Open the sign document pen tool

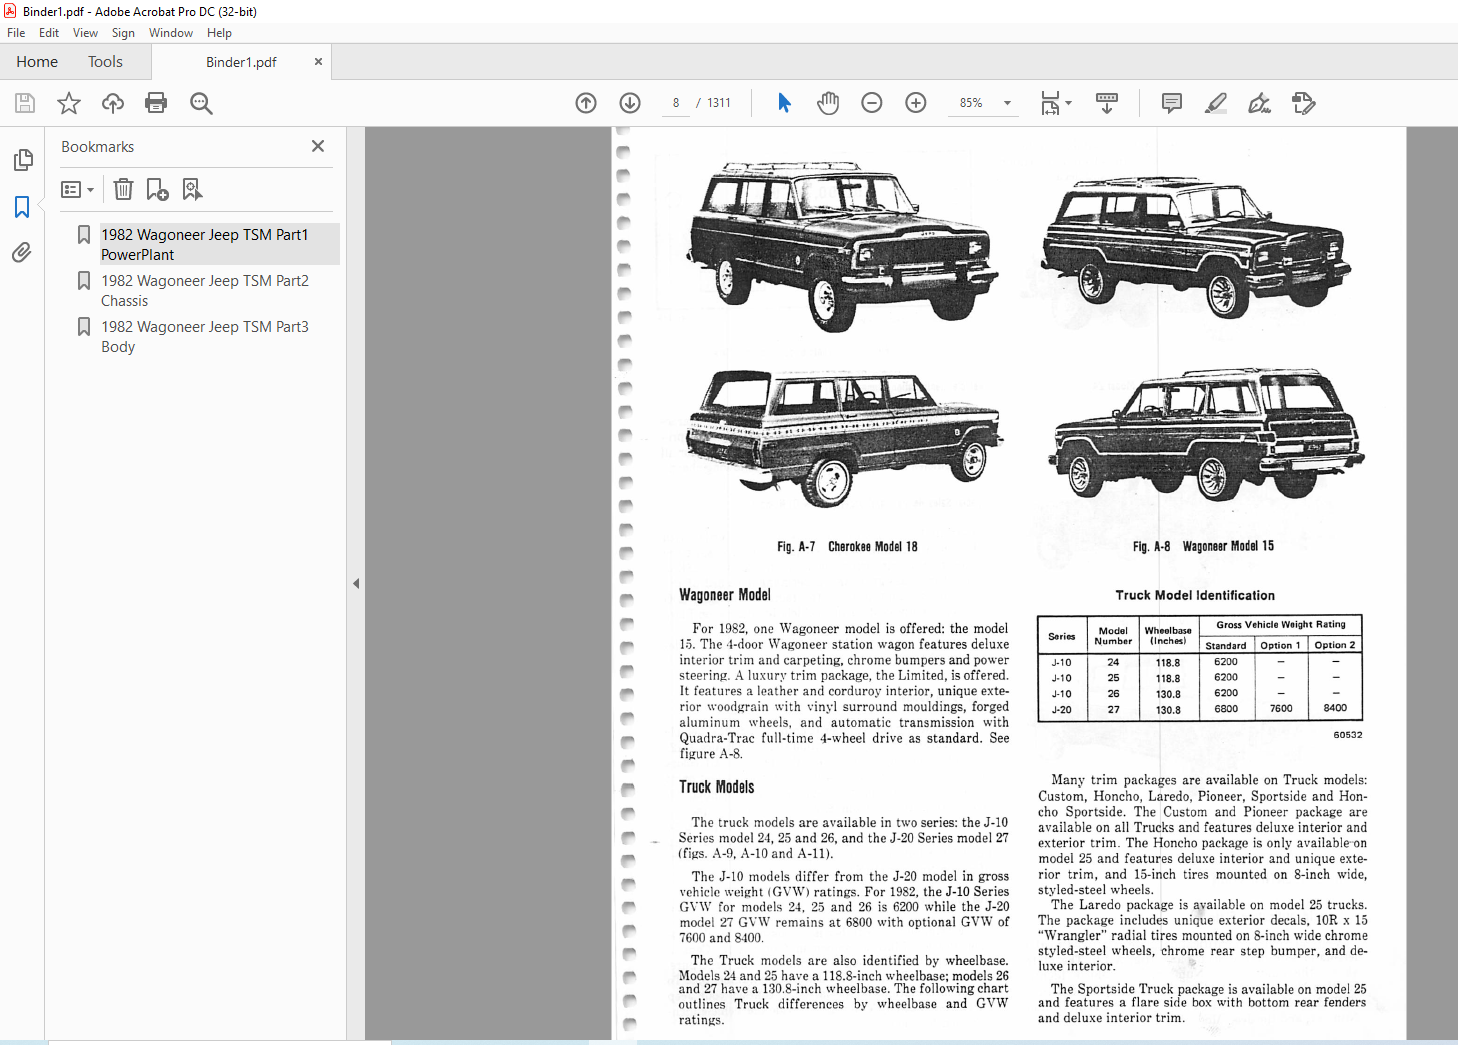[1260, 103]
